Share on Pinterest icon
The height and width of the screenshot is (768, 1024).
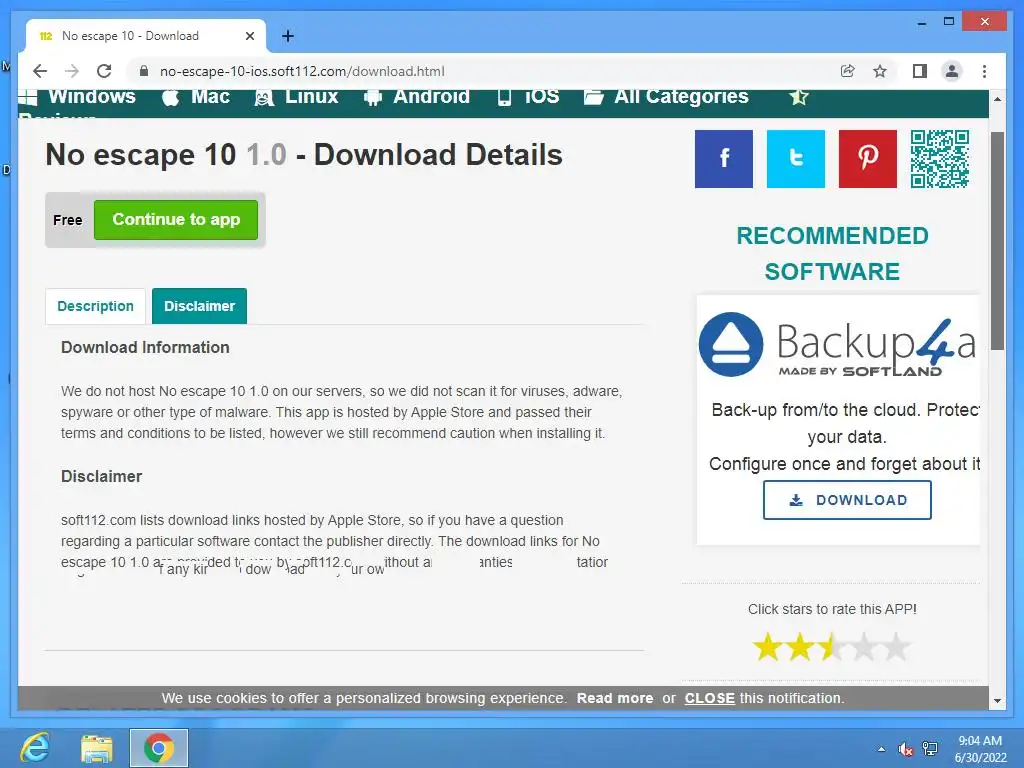pos(867,159)
